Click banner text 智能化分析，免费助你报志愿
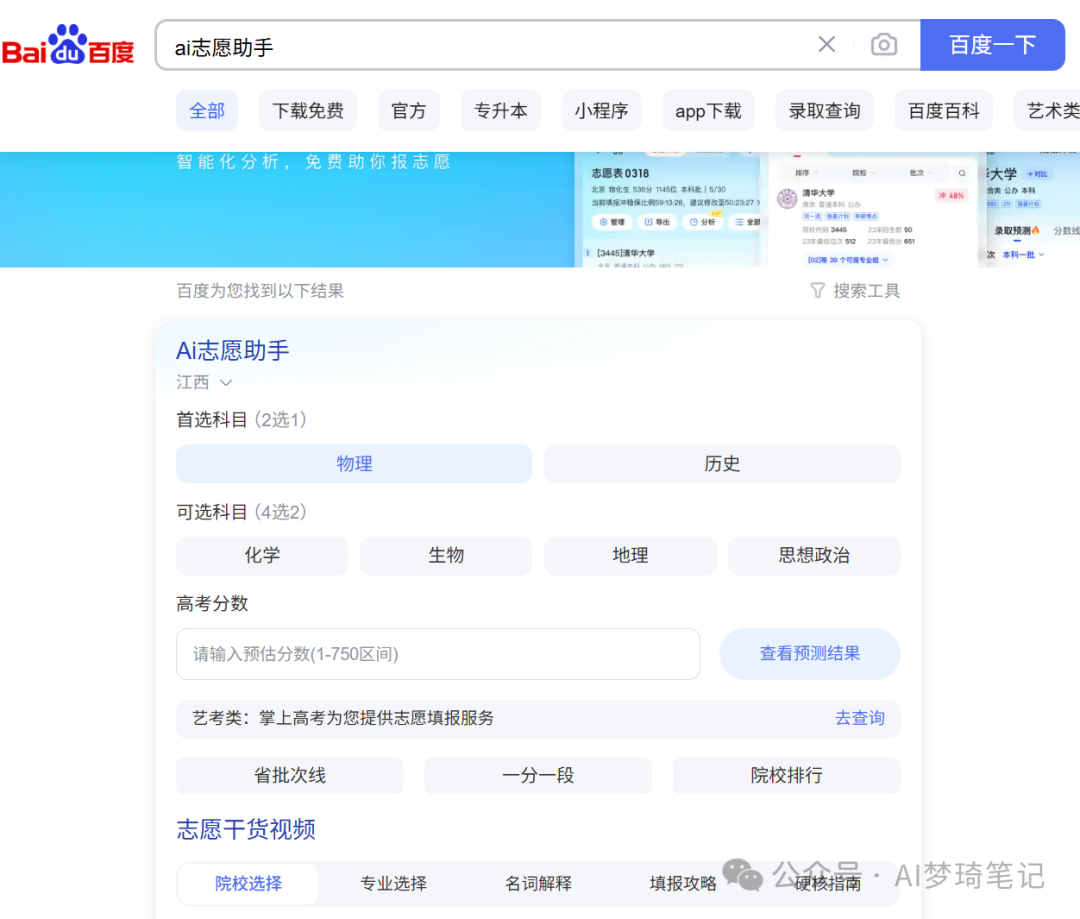The image size is (1080, 919). coord(313,162)
